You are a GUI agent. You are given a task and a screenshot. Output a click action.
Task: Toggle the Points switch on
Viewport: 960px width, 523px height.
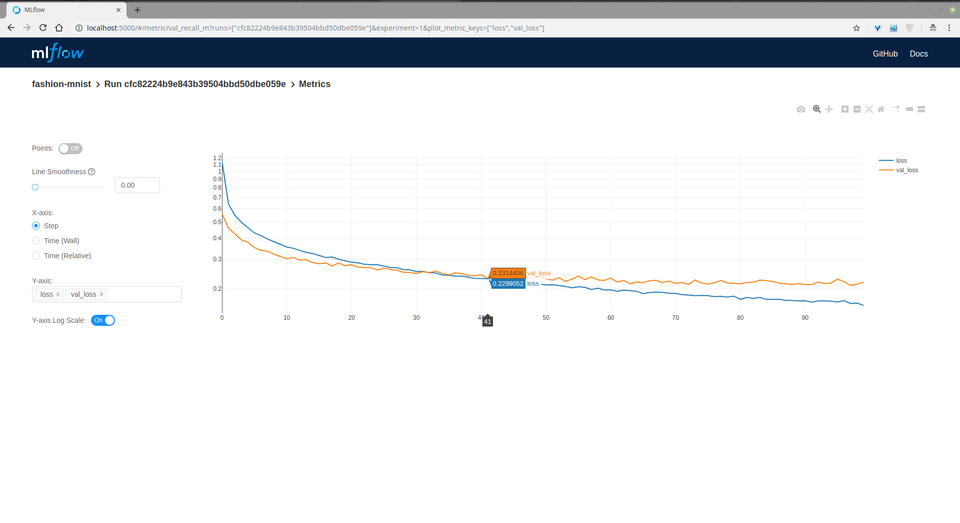[70, 148]
